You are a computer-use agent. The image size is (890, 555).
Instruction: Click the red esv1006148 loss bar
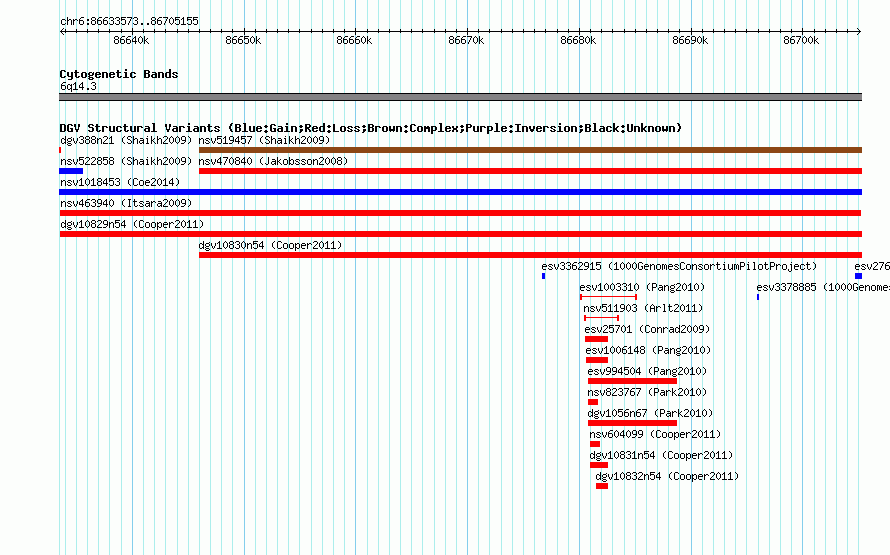point(597,360)
